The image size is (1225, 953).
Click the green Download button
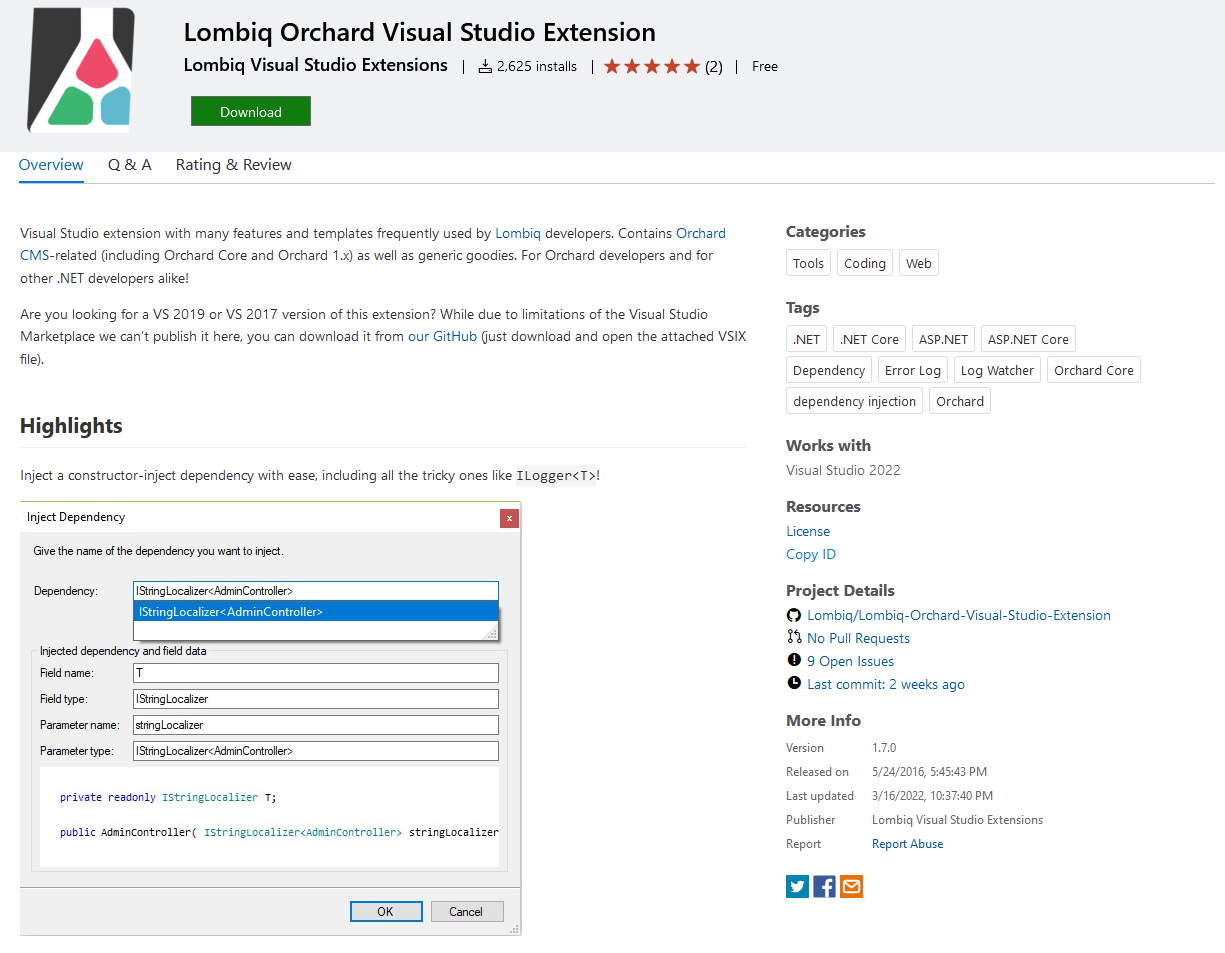(x=251, y=112)
